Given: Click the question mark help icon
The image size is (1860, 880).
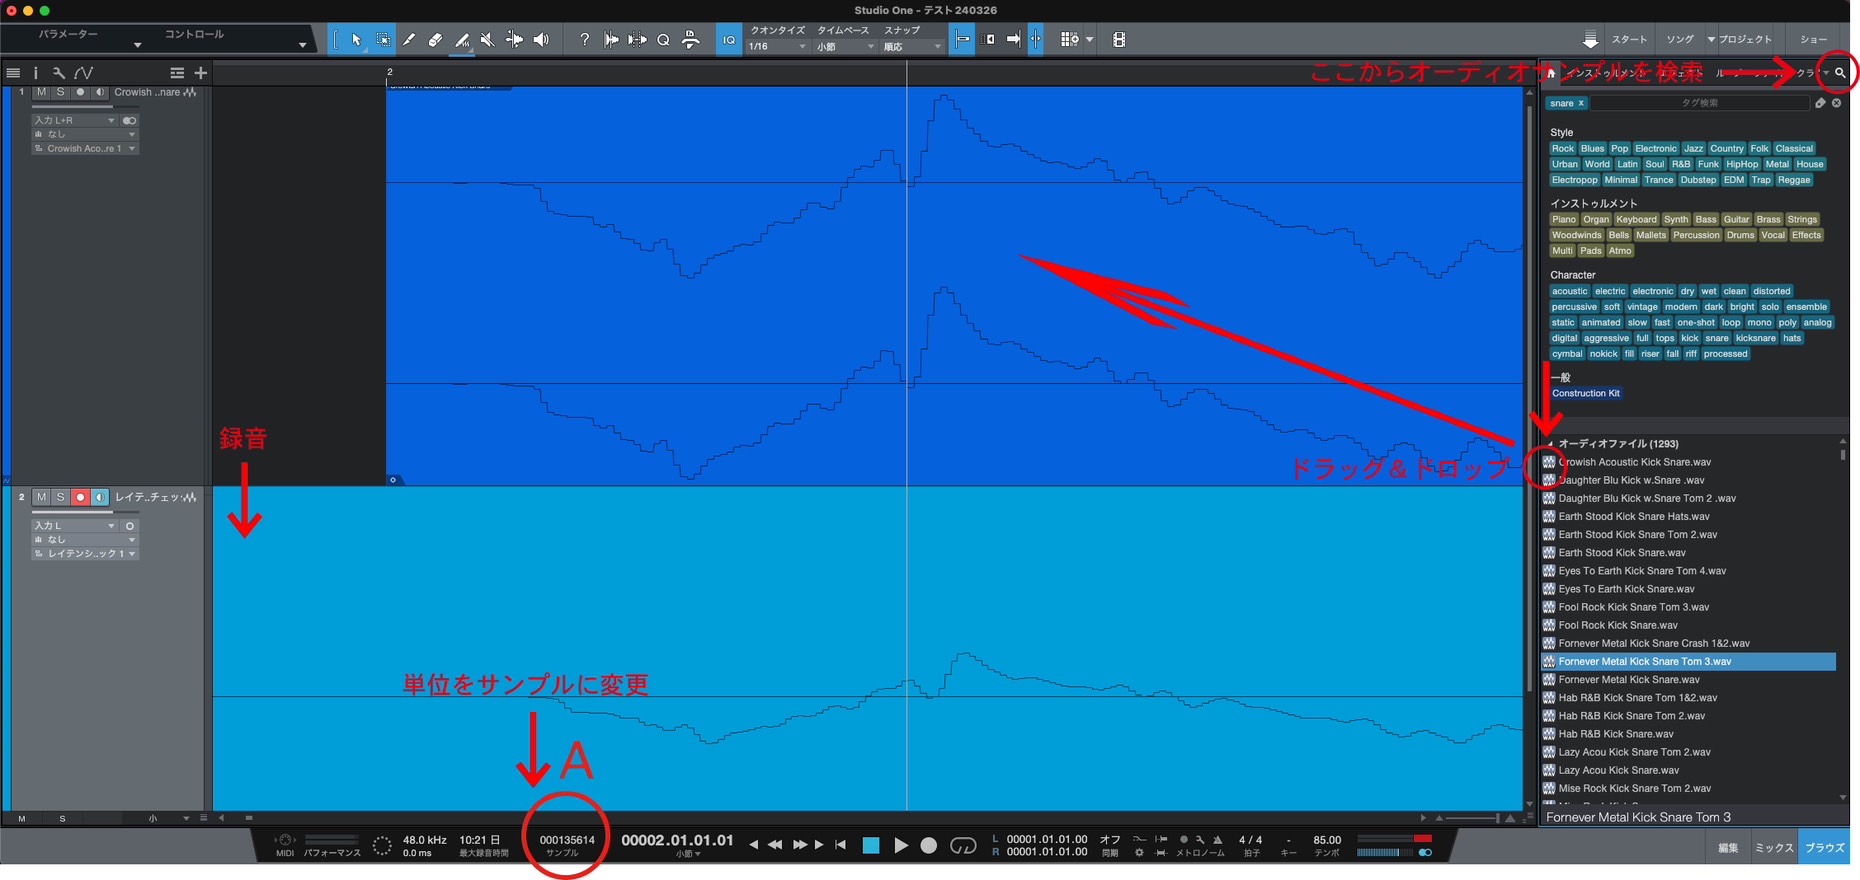Looking at the screenshot, I should click(x=584, y=40).
